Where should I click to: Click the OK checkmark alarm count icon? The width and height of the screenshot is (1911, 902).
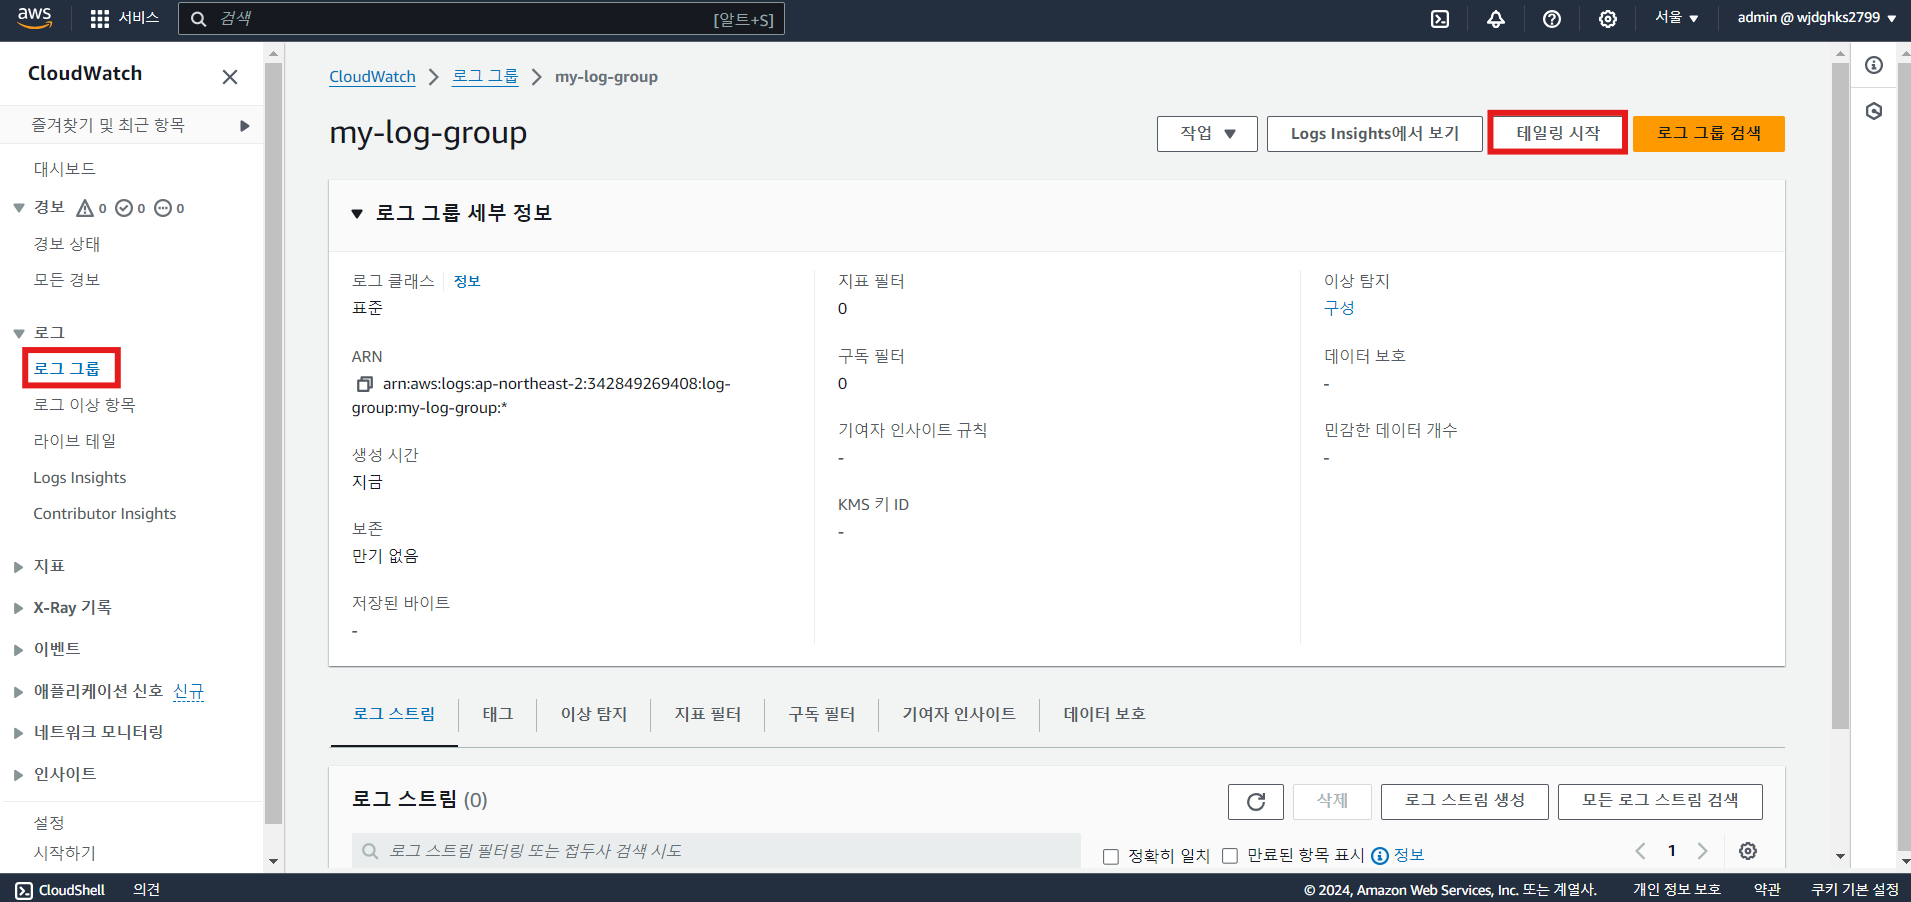124,208
